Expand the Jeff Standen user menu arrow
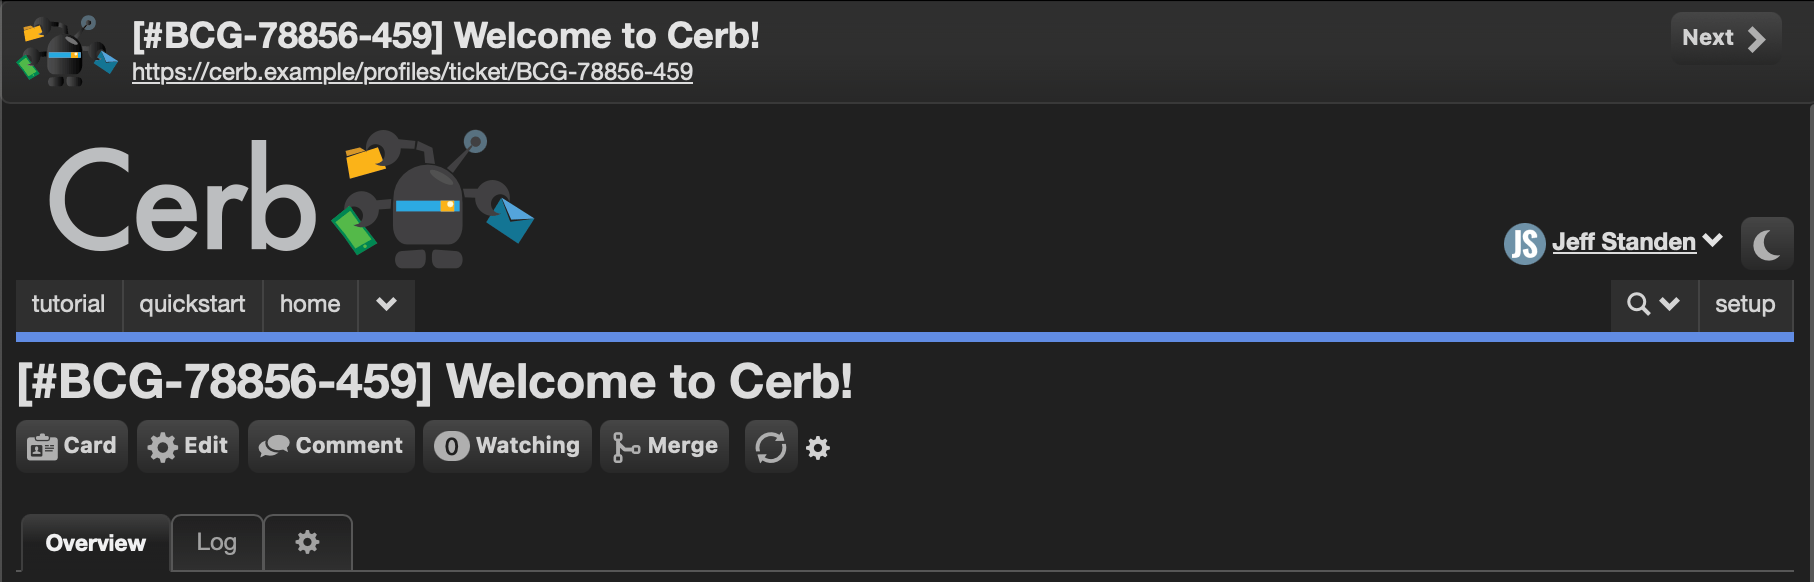Viewport: 1814px width, 582px height. click(x=1713, y=241)
